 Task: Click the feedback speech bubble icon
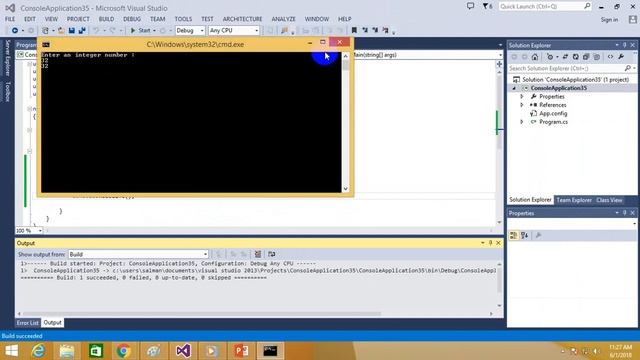coord(470,6)
